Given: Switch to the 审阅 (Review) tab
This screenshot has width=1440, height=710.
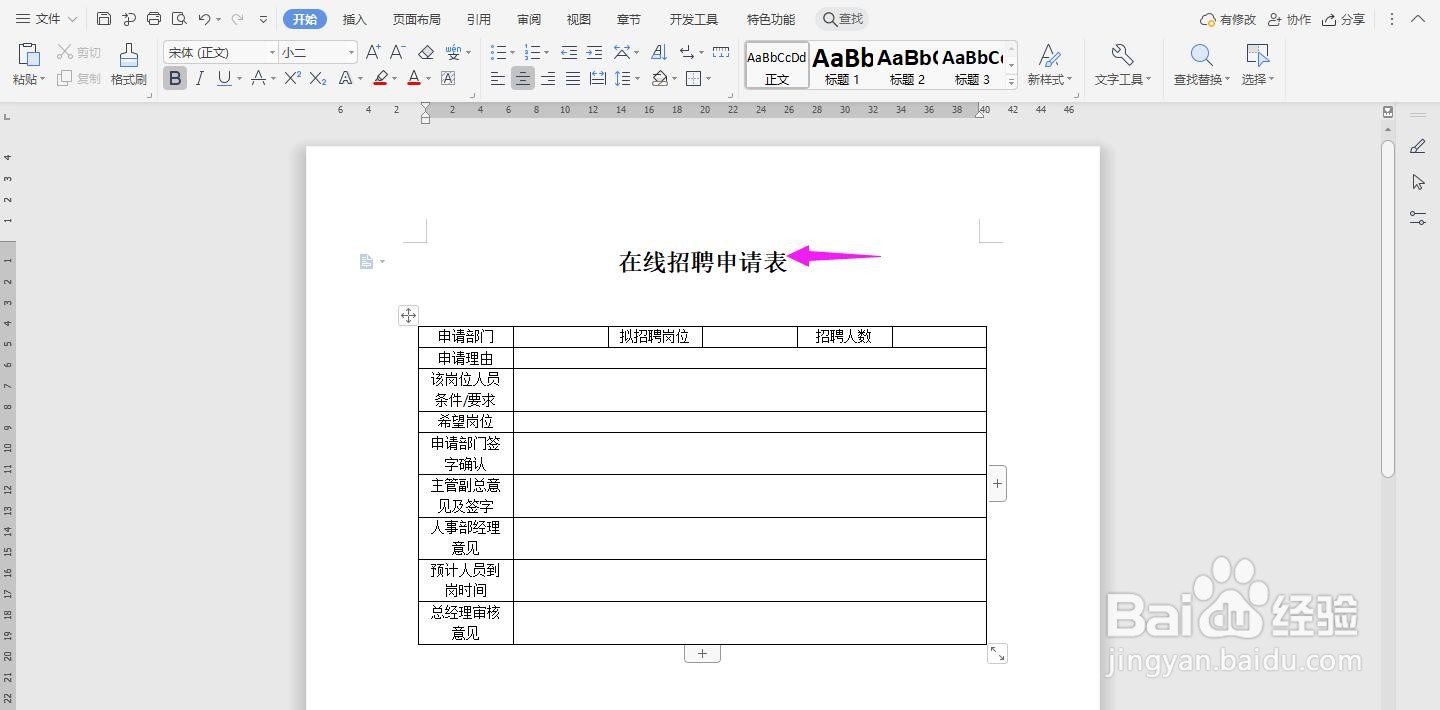Looking at the screenshot, I should click(529, 19).
